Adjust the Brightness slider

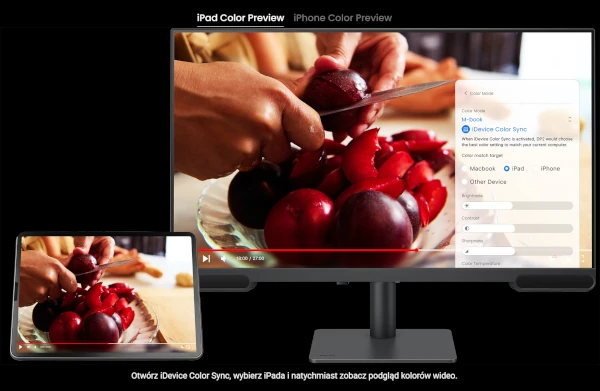pyautogui.click(x=517, y=205)
